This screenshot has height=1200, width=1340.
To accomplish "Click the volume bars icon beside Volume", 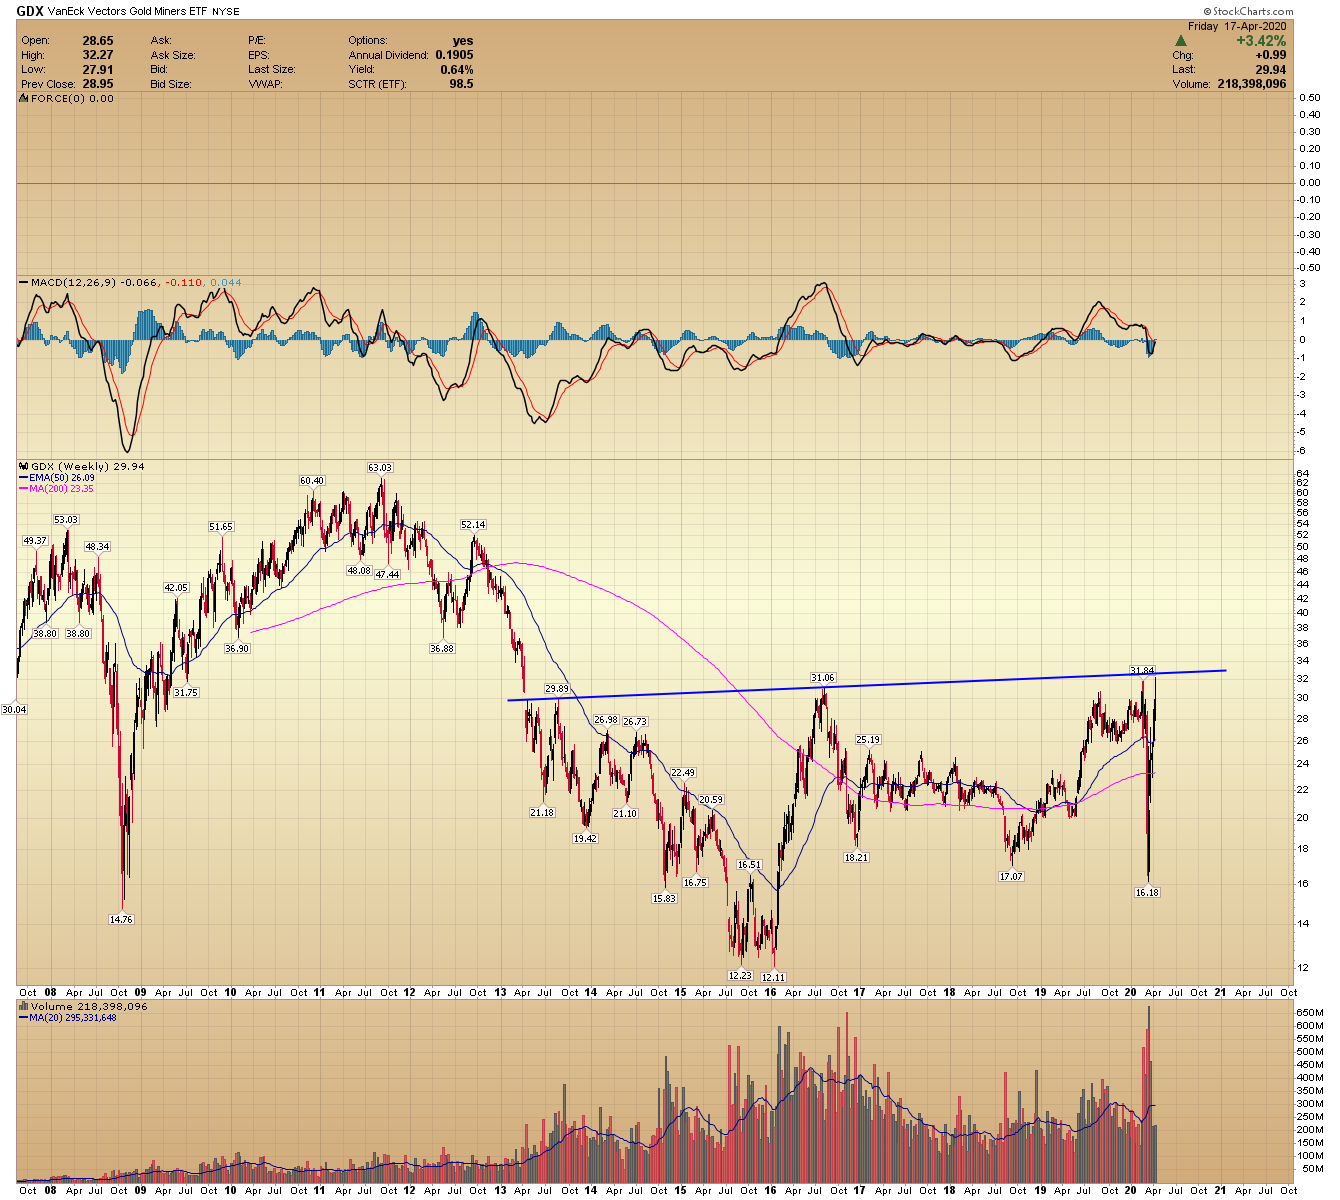I will [x=24, y=1006].
